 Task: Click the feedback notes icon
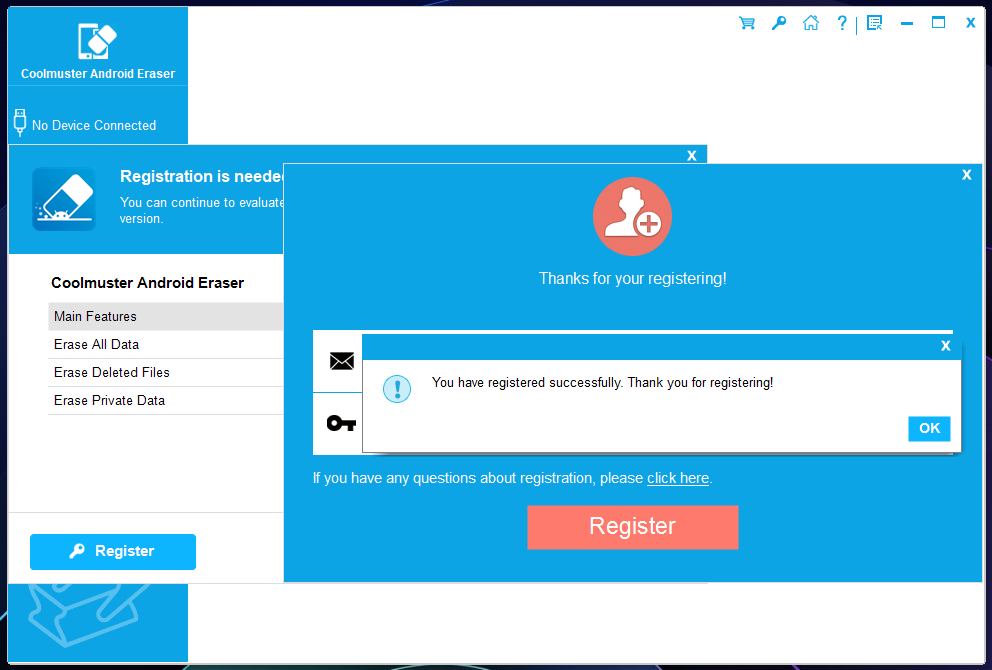click(874, 23)
